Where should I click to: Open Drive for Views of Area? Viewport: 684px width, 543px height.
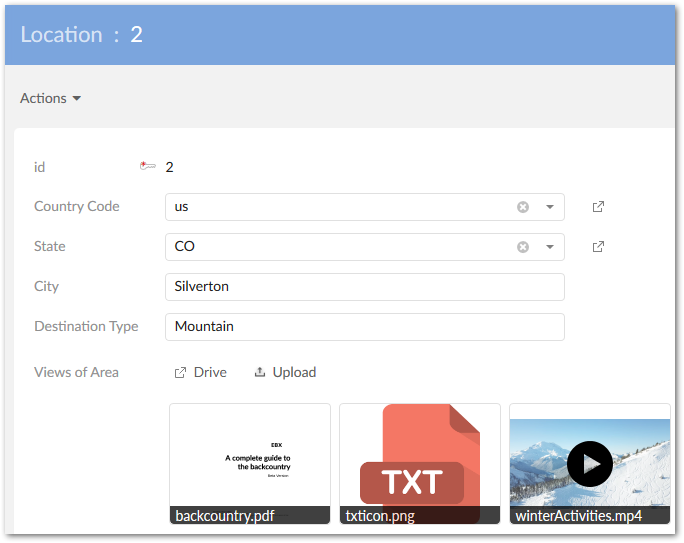(201, 372)
